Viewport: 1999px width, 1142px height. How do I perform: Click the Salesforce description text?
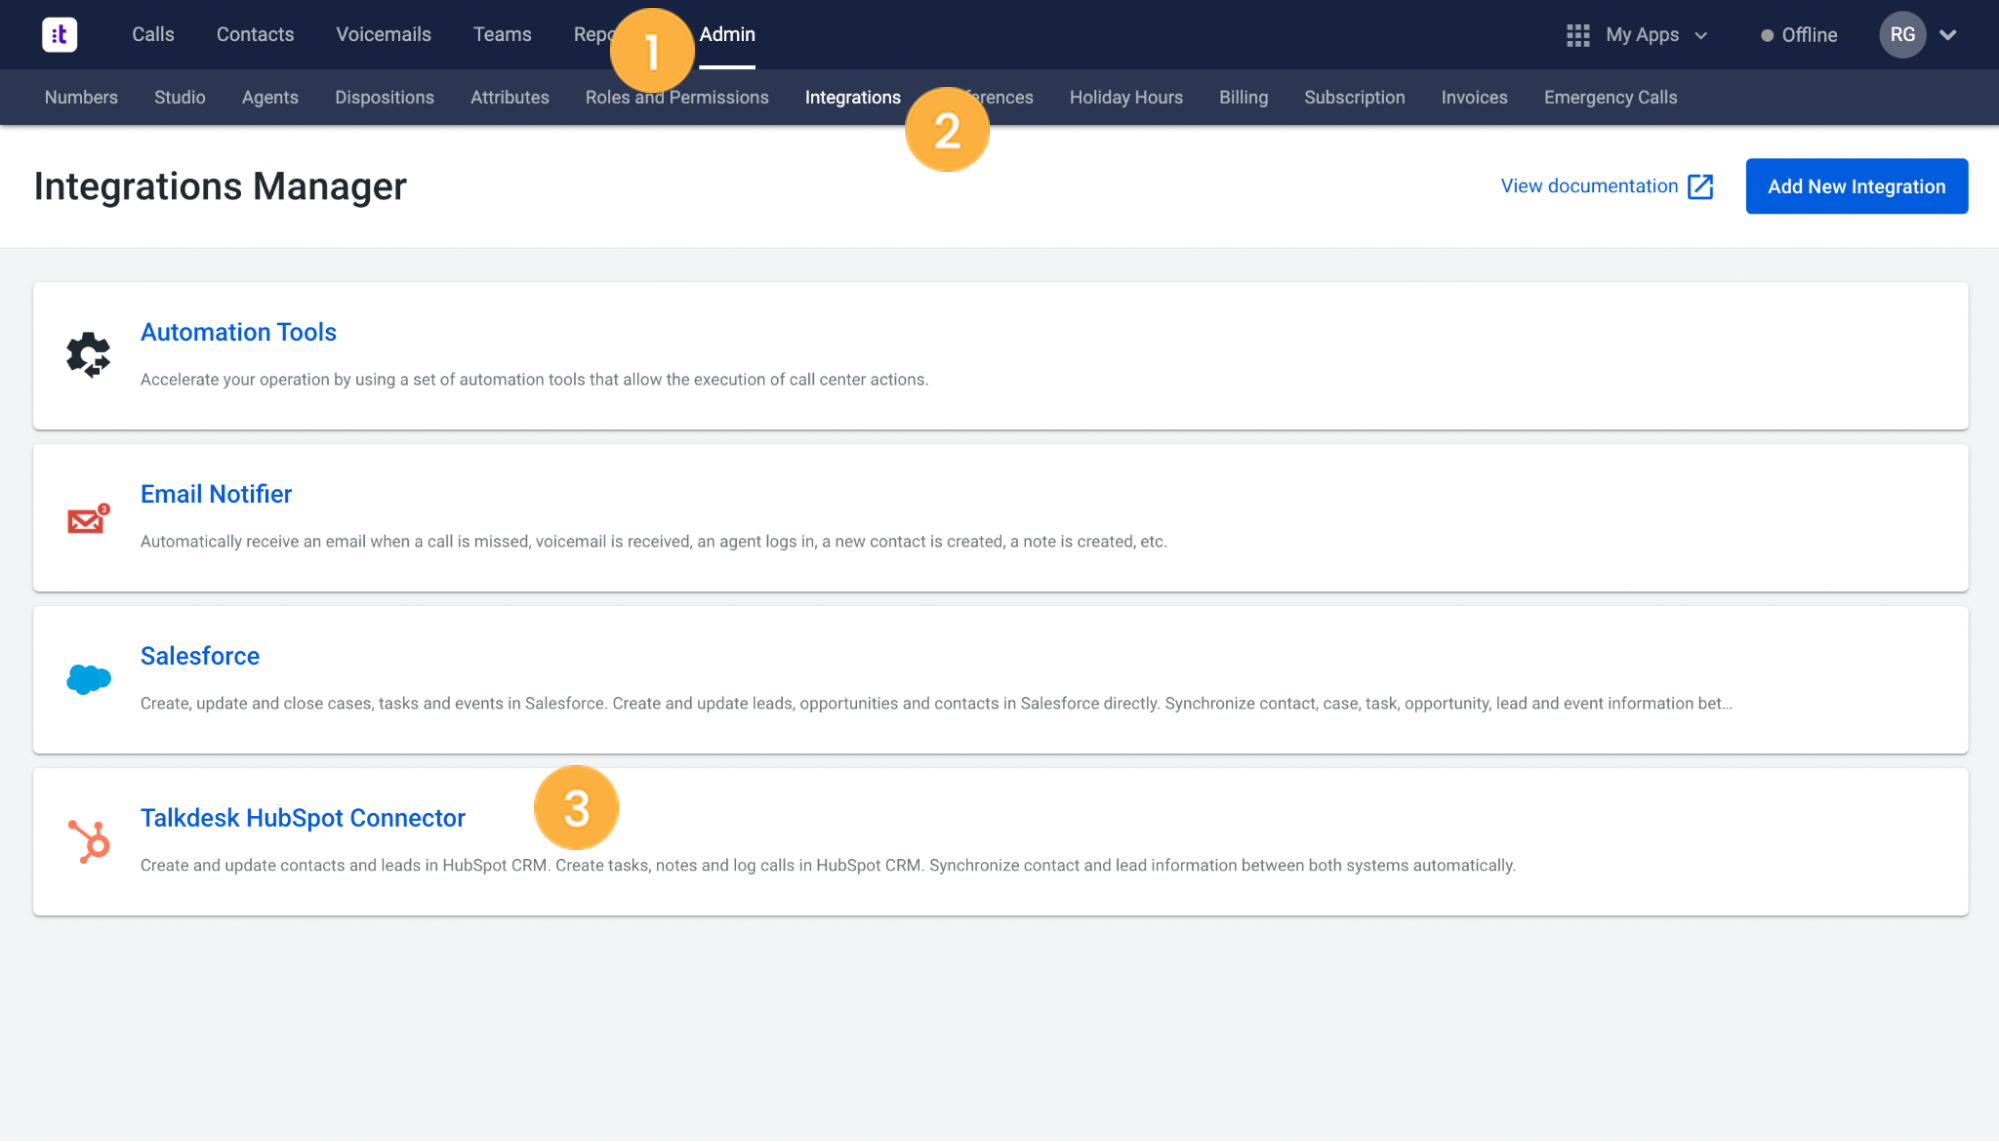(x=936, y=703)
